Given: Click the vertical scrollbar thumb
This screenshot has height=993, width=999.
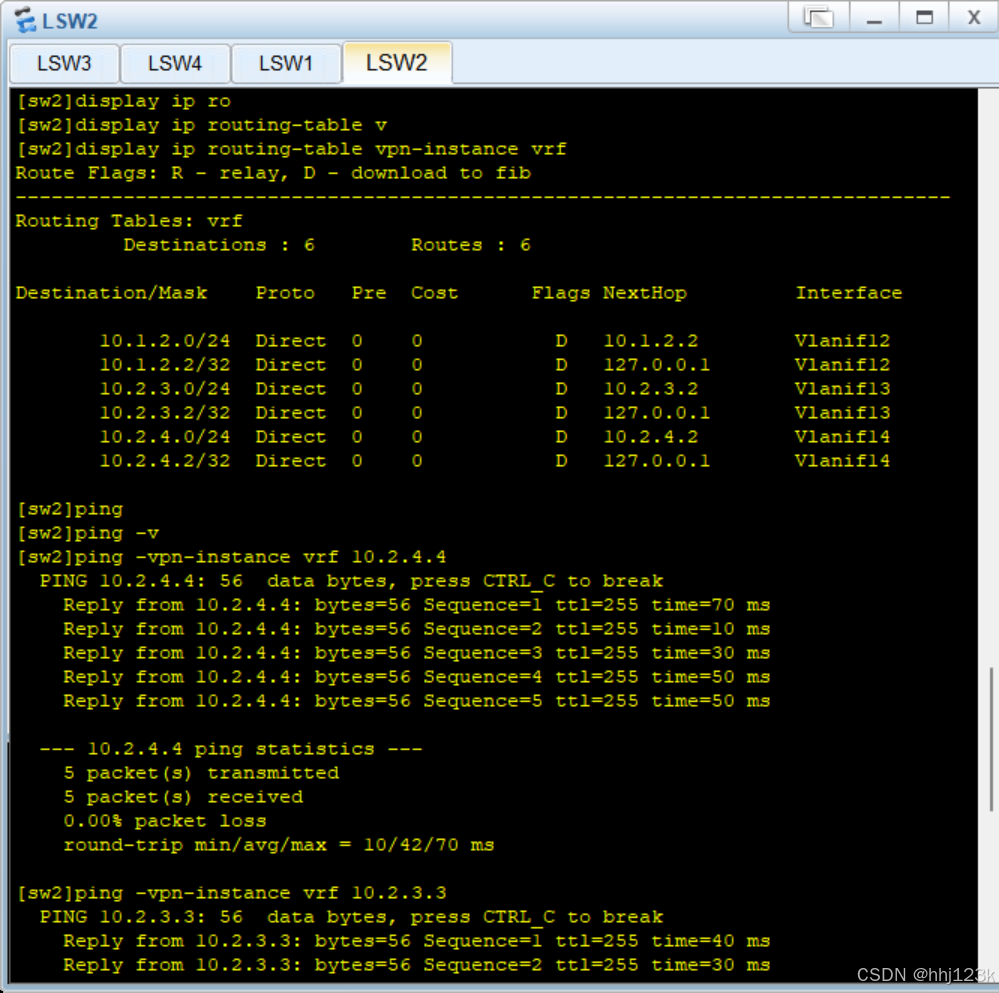Looking at the screenshot, I should (x=991, y=739).
